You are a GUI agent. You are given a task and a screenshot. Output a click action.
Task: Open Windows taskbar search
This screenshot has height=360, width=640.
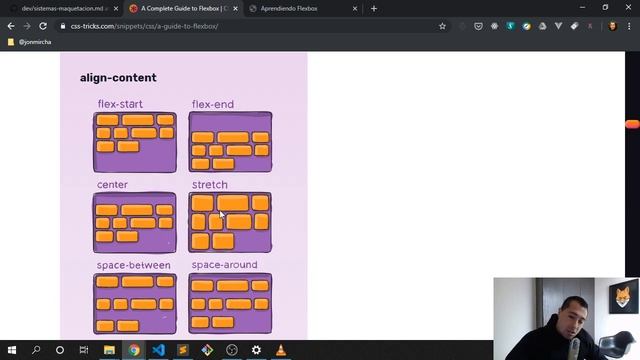coord(36,350)
